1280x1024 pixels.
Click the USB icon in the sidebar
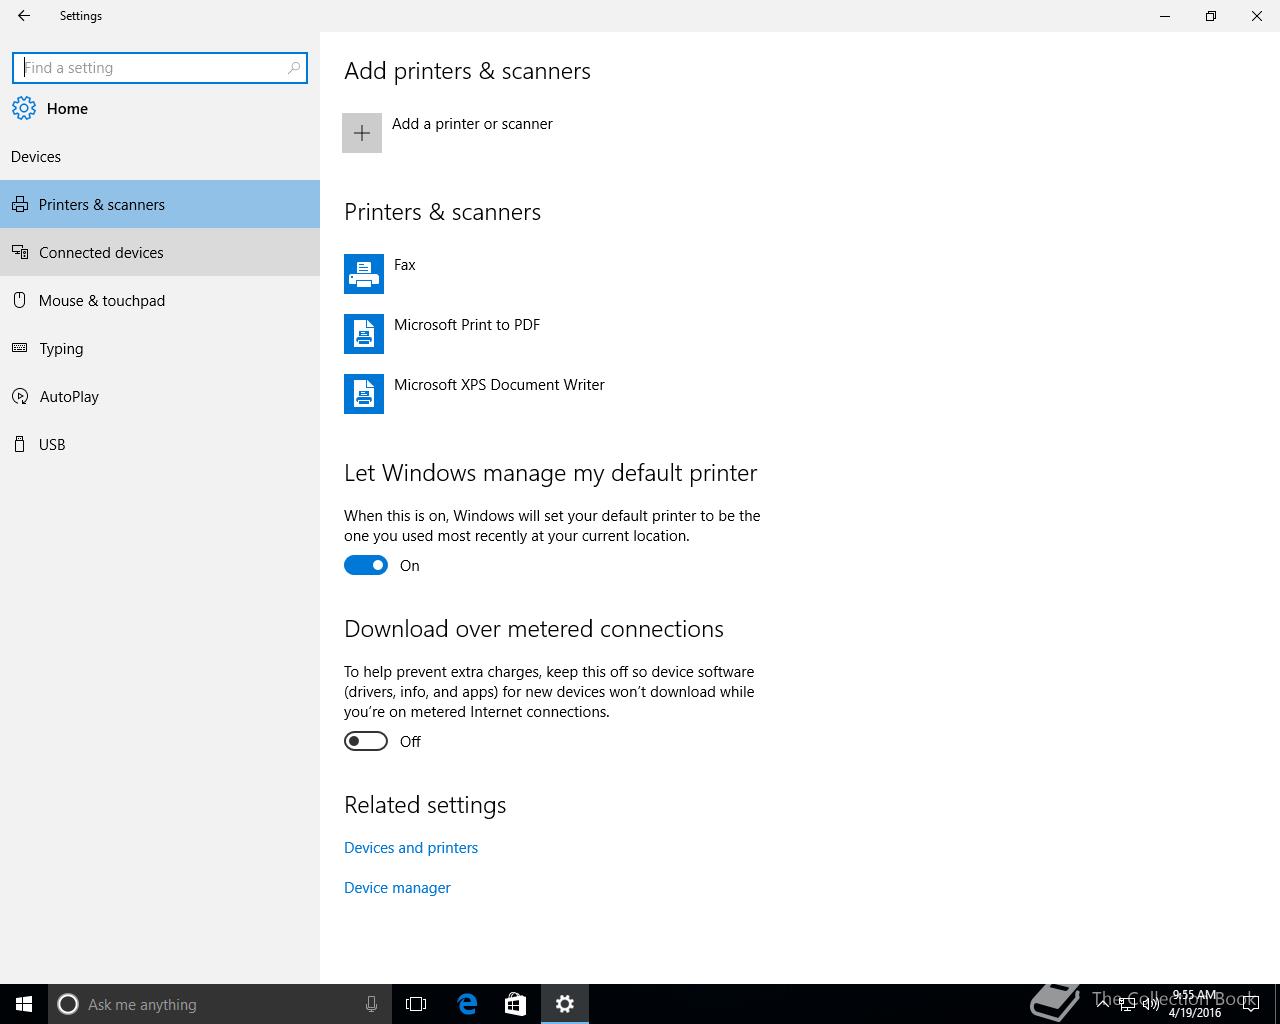coord(19,444)
